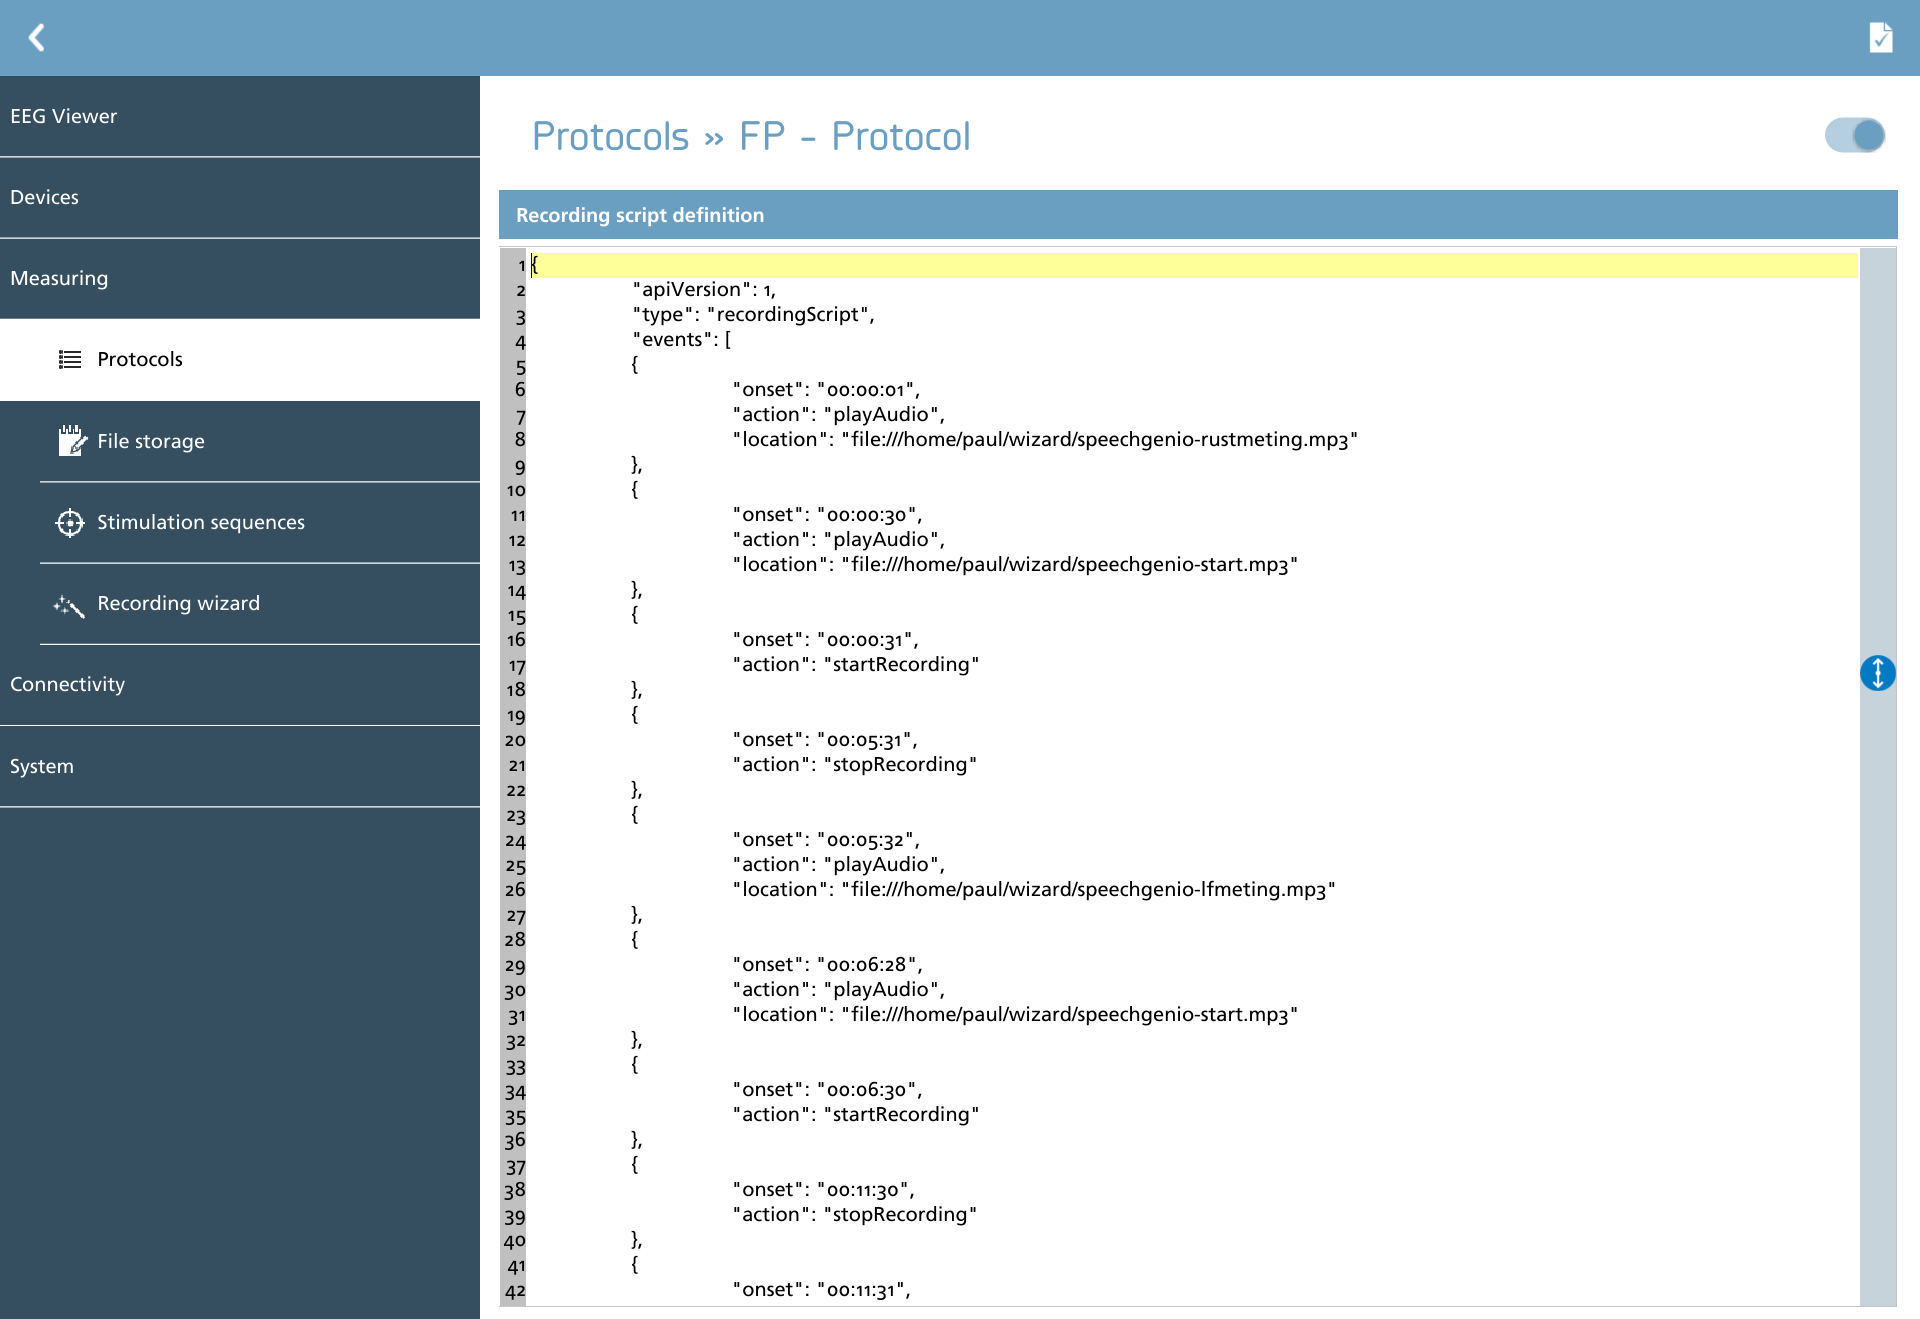Click the Stimulation sequences crosshair icon
This screenshot has height=1319, width=1920.
click(70, 522)
